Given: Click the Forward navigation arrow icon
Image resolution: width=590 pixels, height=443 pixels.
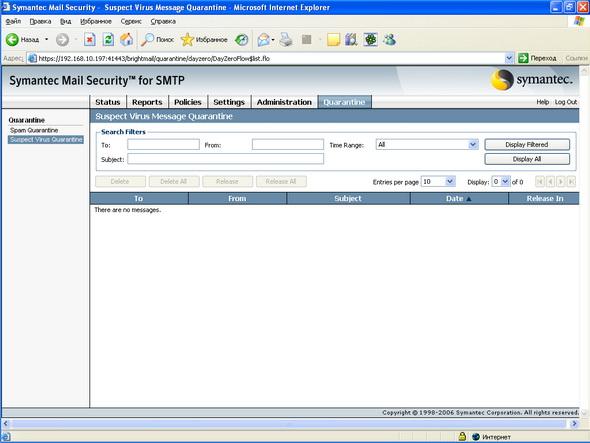Looking at the screenshot, I should [x=62, y=40].
